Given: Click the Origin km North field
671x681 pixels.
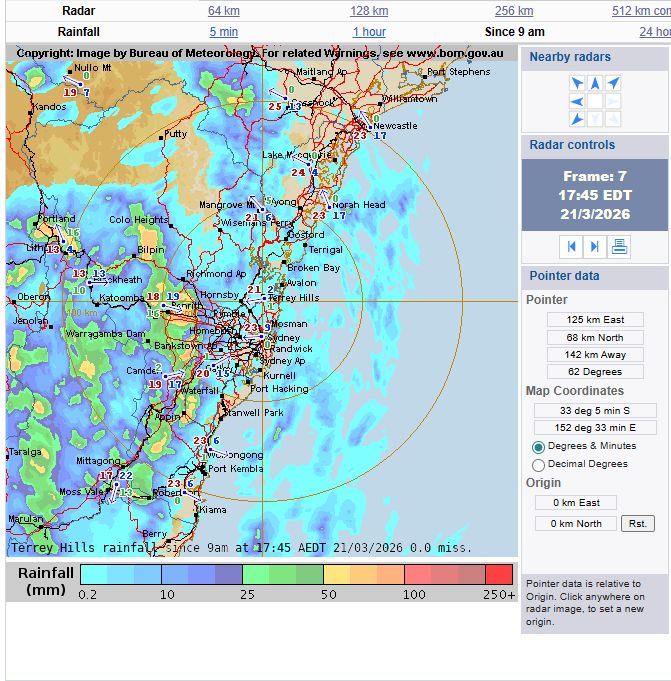Looking at the screenshot, I should 576,523.
